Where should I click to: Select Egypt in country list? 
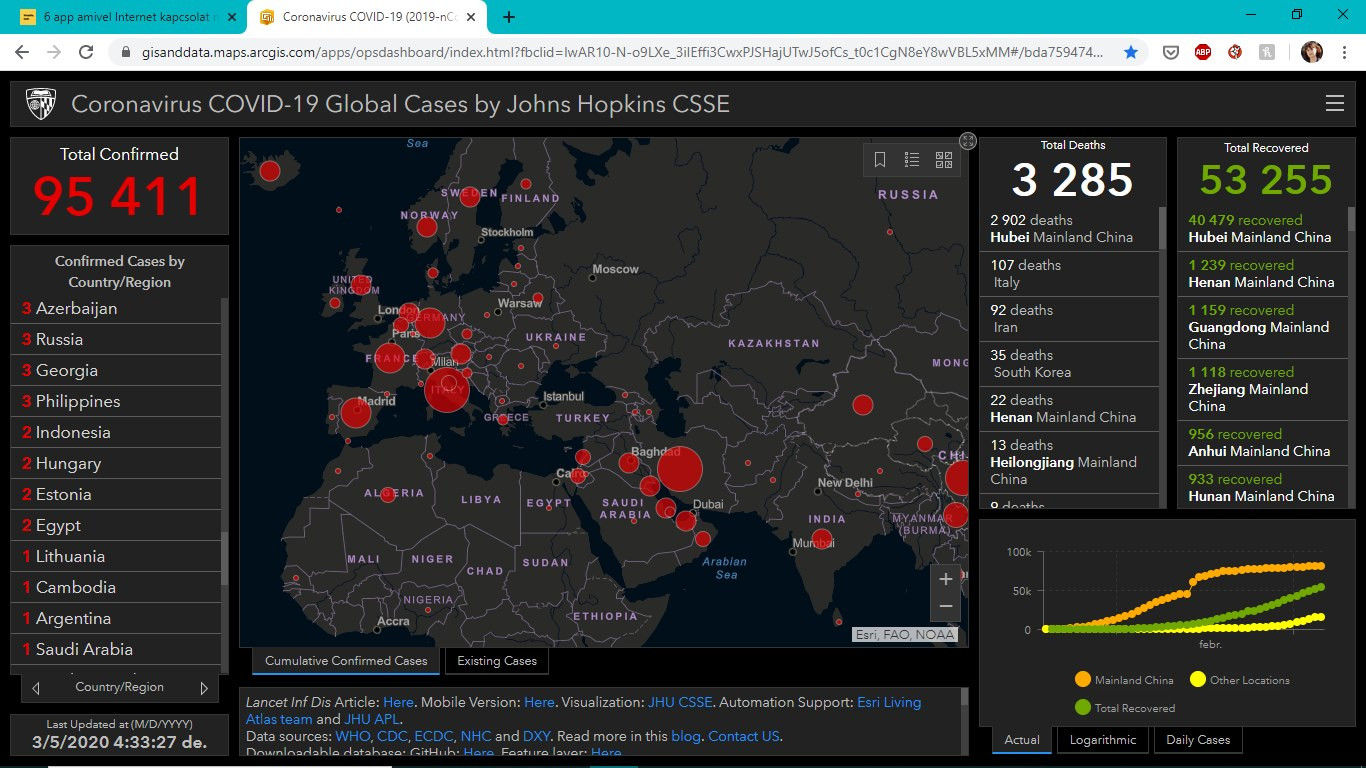(116, 525)
